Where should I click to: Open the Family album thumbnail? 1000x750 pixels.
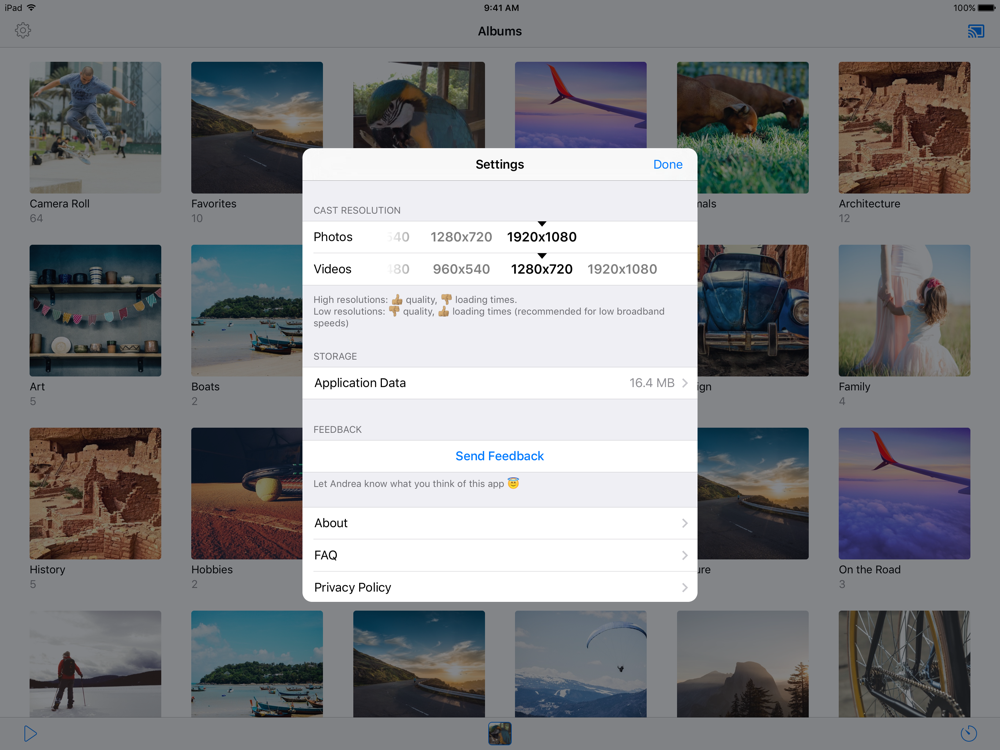coord(904,311)
